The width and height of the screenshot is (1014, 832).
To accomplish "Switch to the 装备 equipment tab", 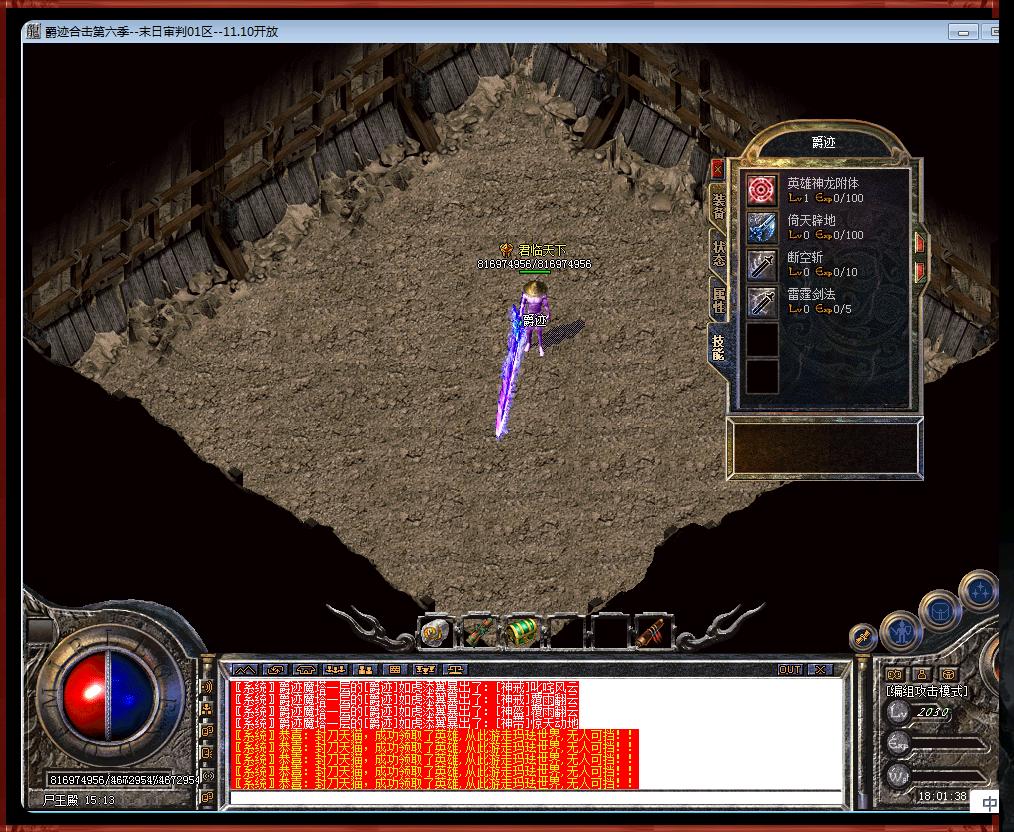I will point(718,204).
